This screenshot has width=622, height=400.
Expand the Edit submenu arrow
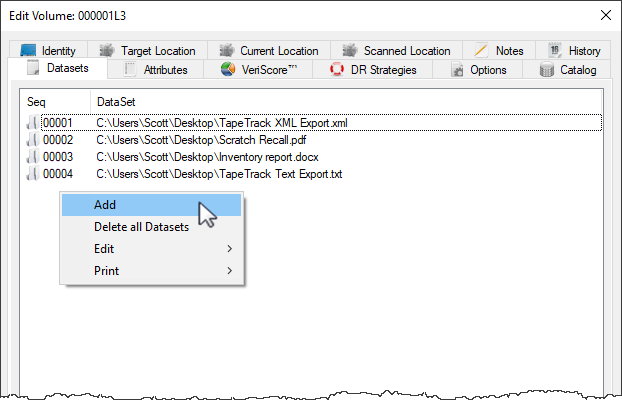230,249
